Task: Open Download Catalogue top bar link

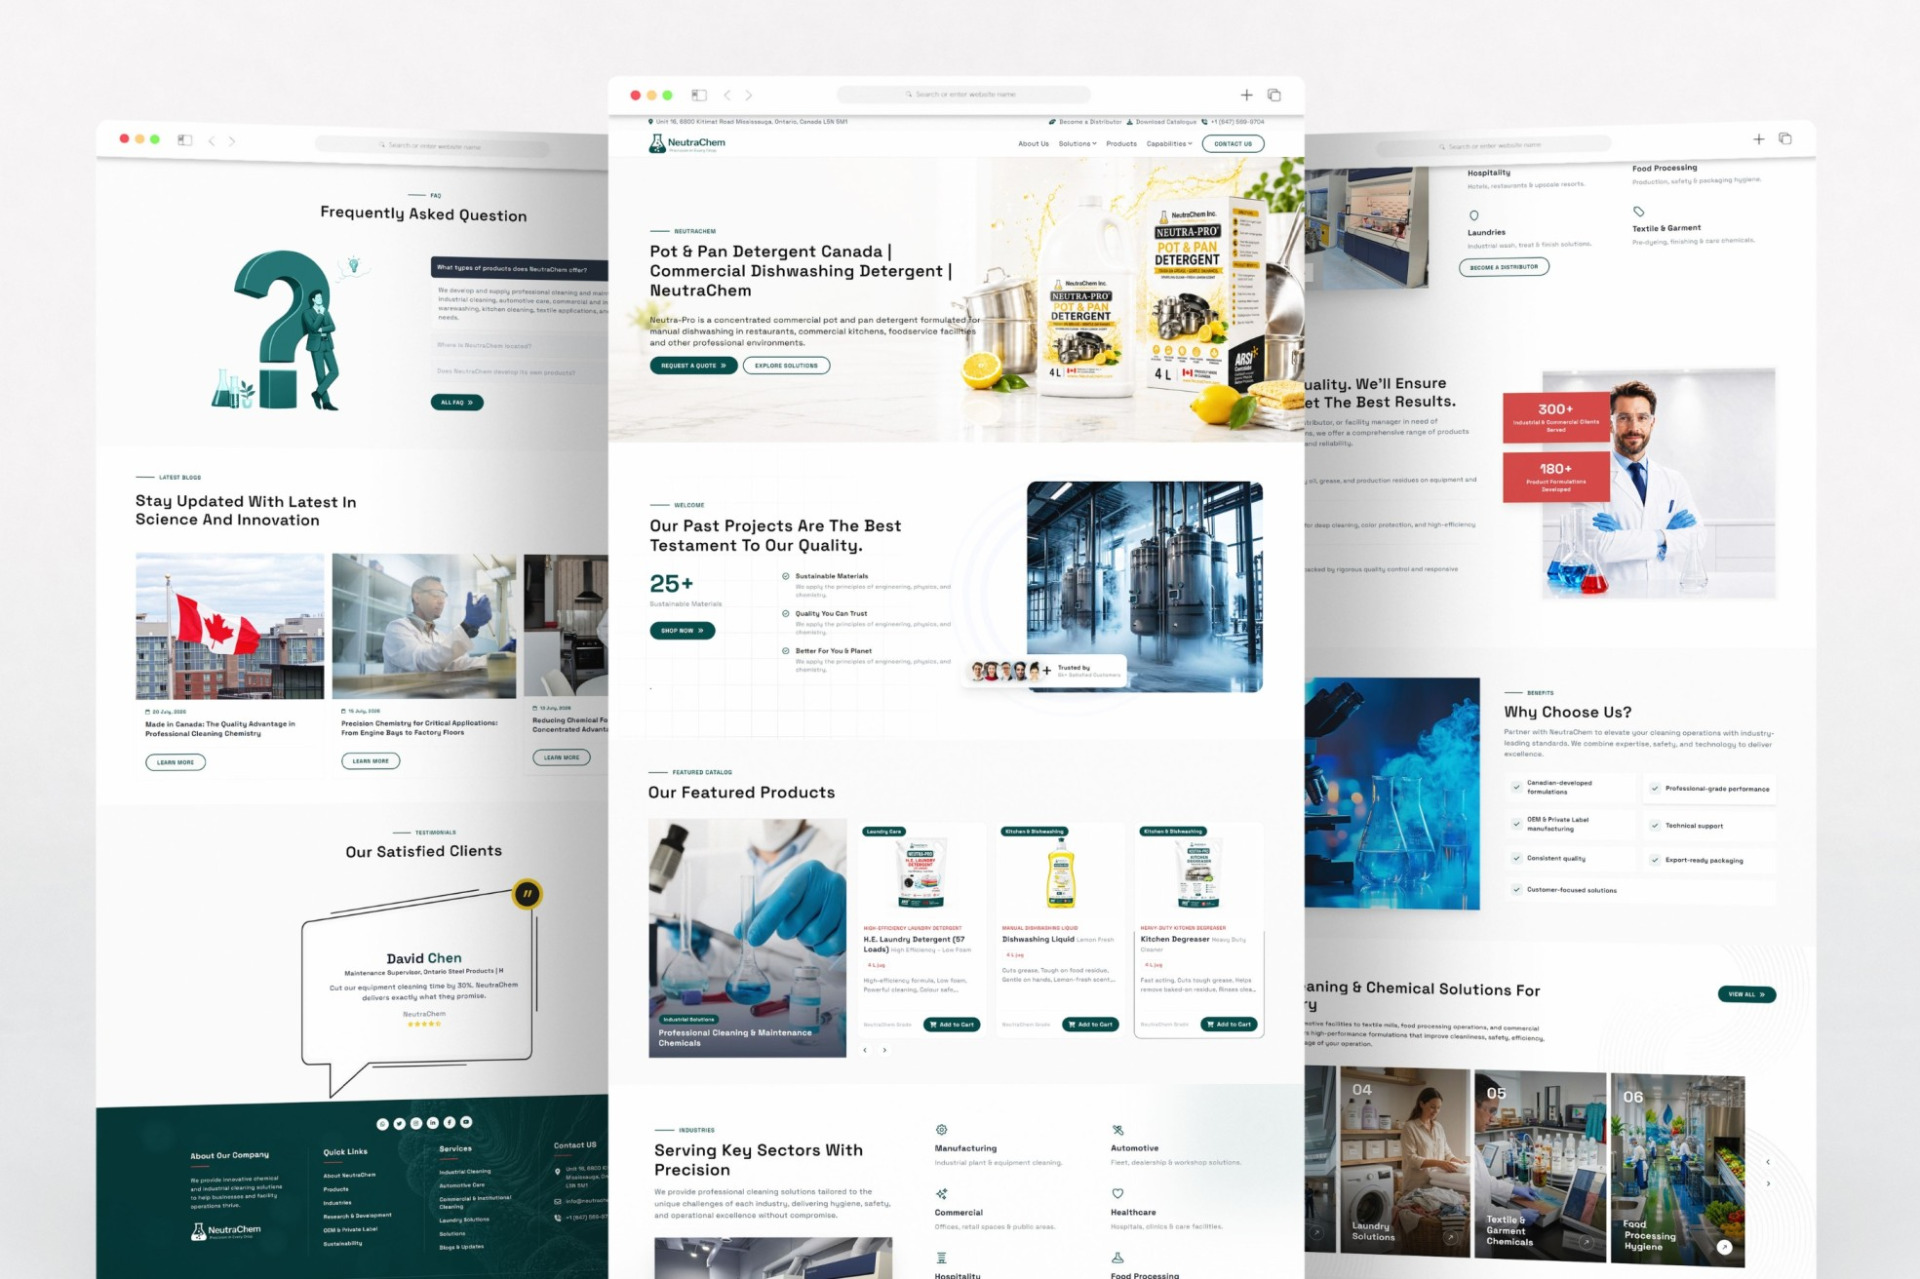Action: [x=1161, y=122]
